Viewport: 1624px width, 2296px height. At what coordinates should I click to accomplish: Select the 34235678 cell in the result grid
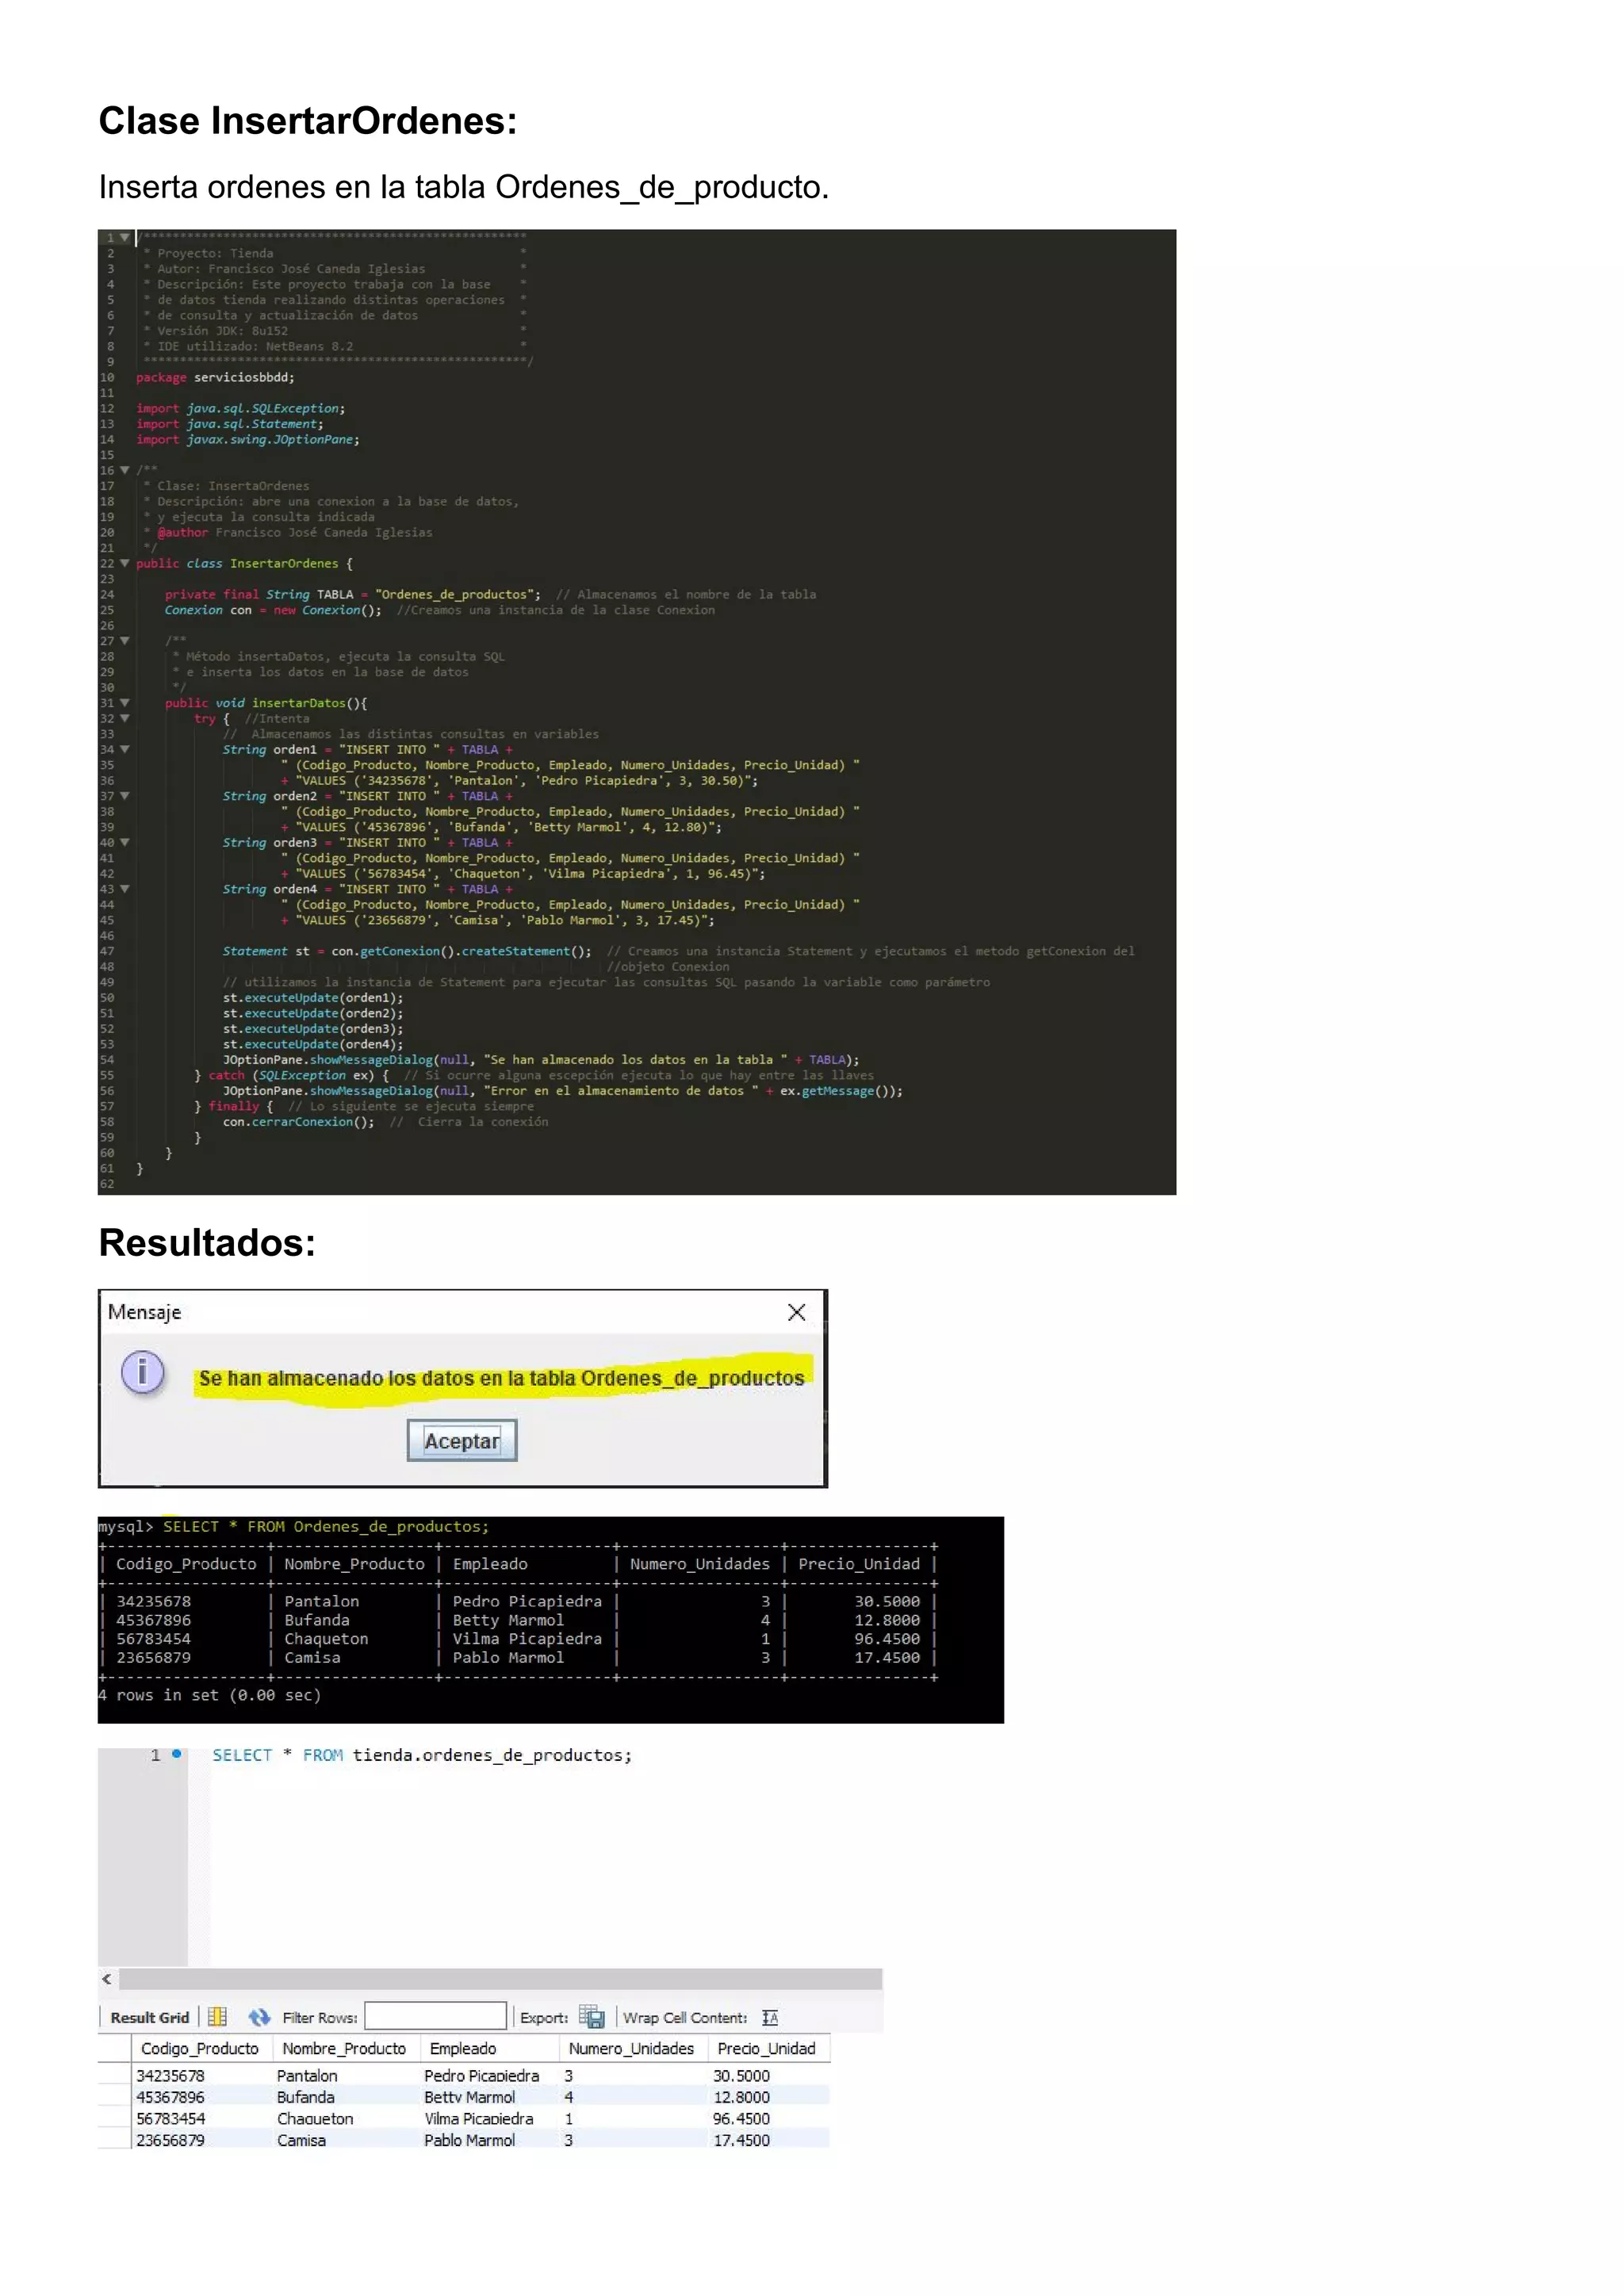coord(201,2076)
